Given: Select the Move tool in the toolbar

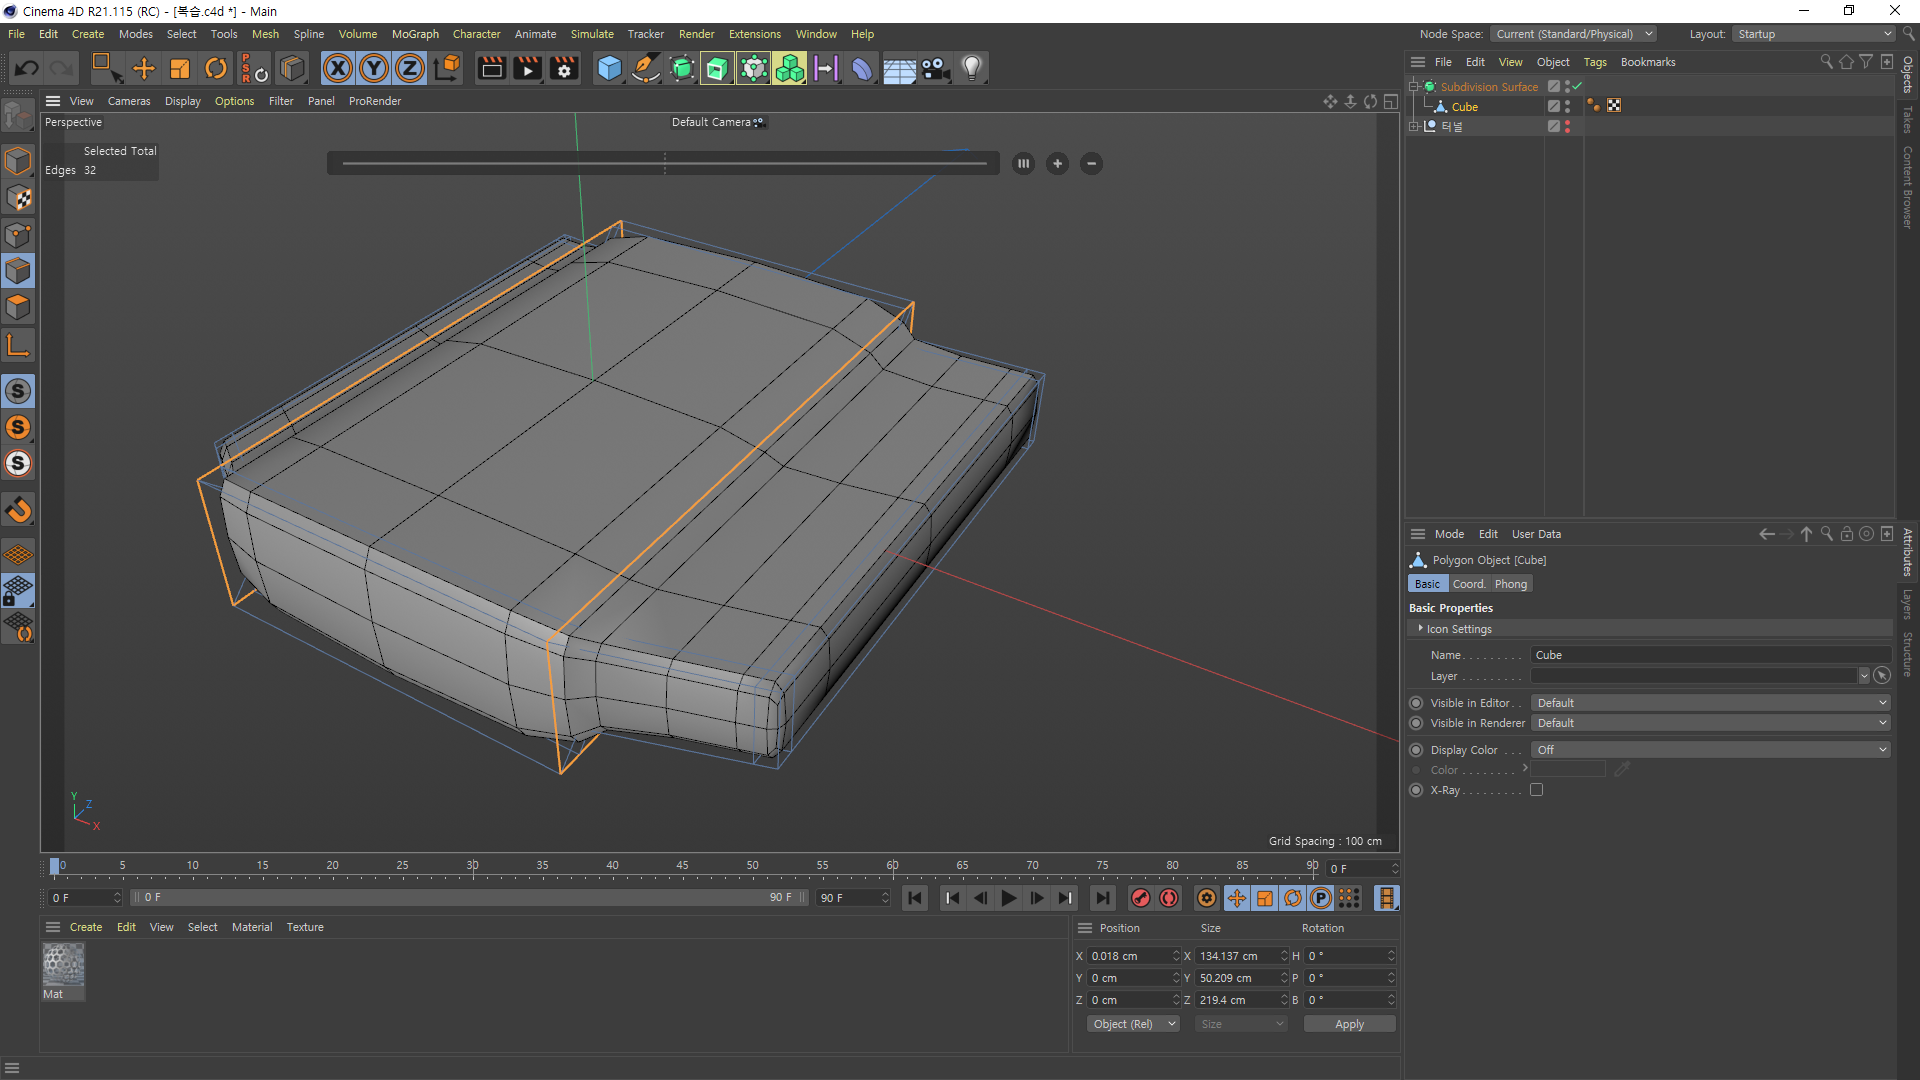Looking at the screenshot, I should click(144, 68).
